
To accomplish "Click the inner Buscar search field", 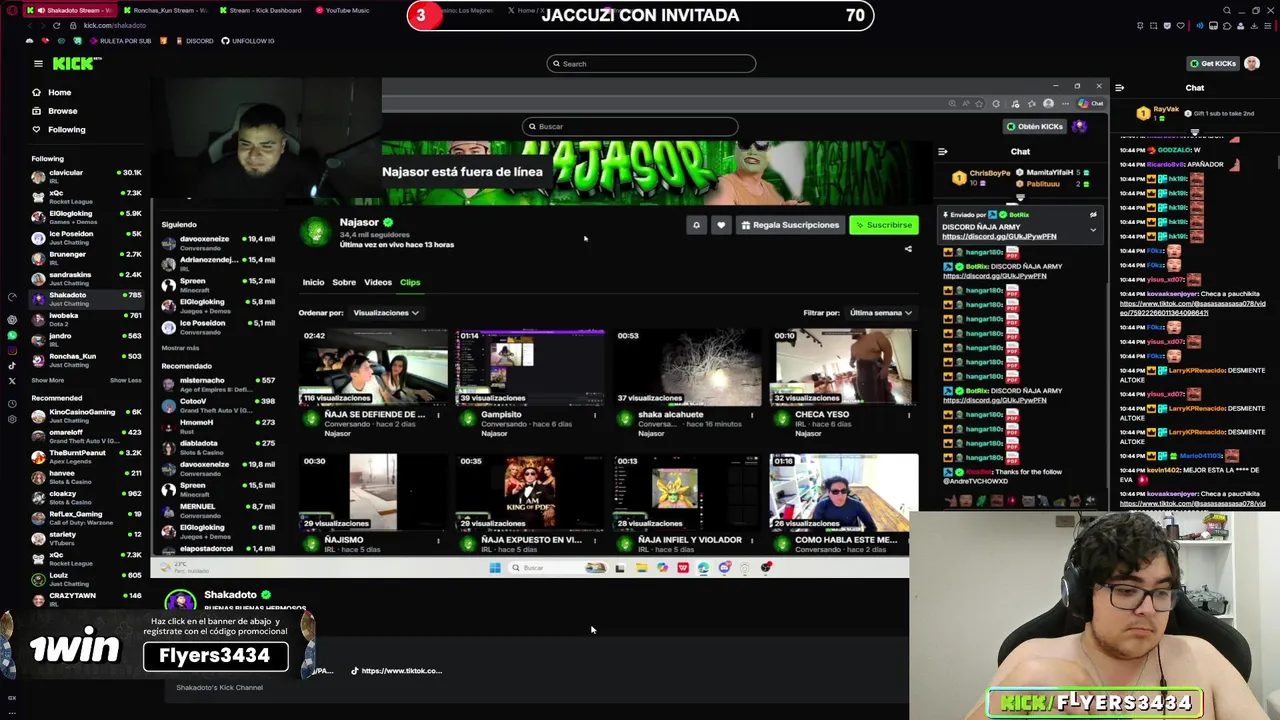I will tap(630, 127).
